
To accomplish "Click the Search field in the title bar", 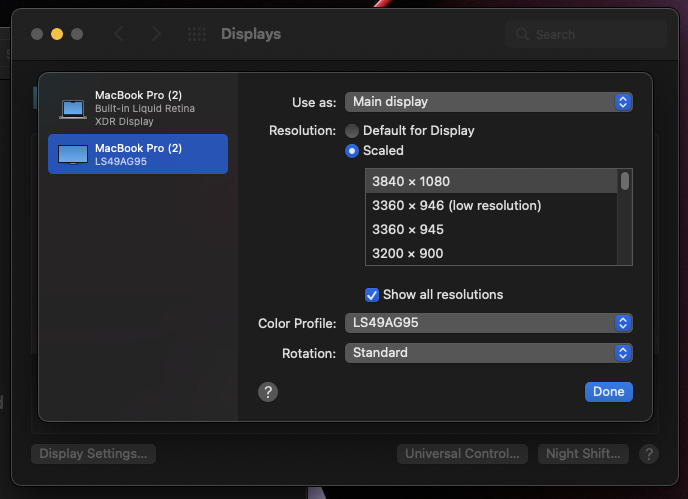I will 586,34.
